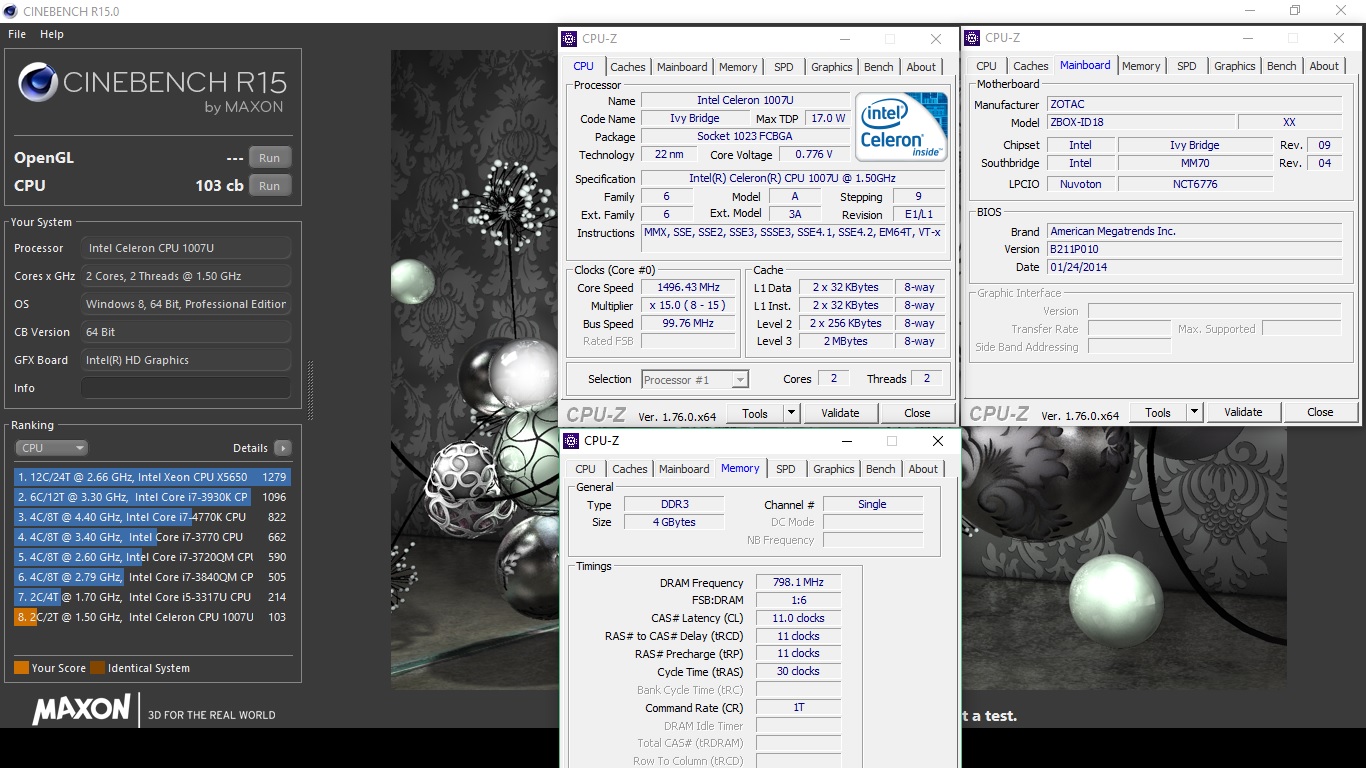Viewport: 1366px width, 768px height.
Task: Click the BIOS Version value B211P010
Action: pos(1194,249)
